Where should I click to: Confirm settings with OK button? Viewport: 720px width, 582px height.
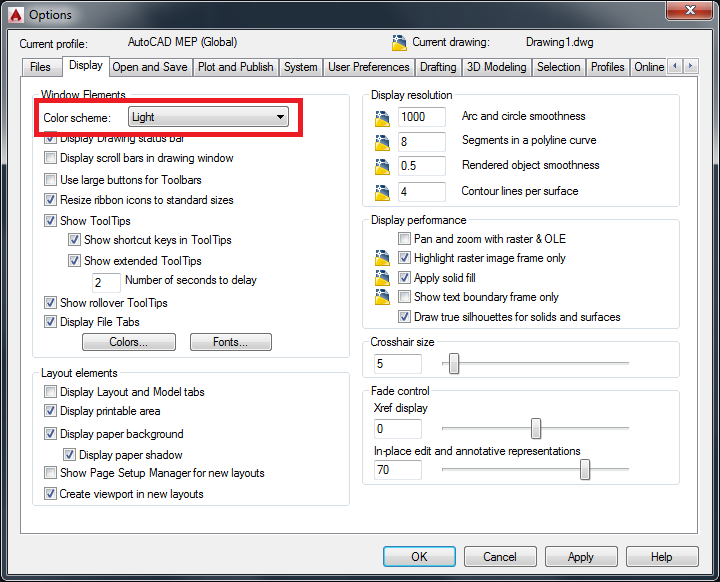[x=419, y=557]
